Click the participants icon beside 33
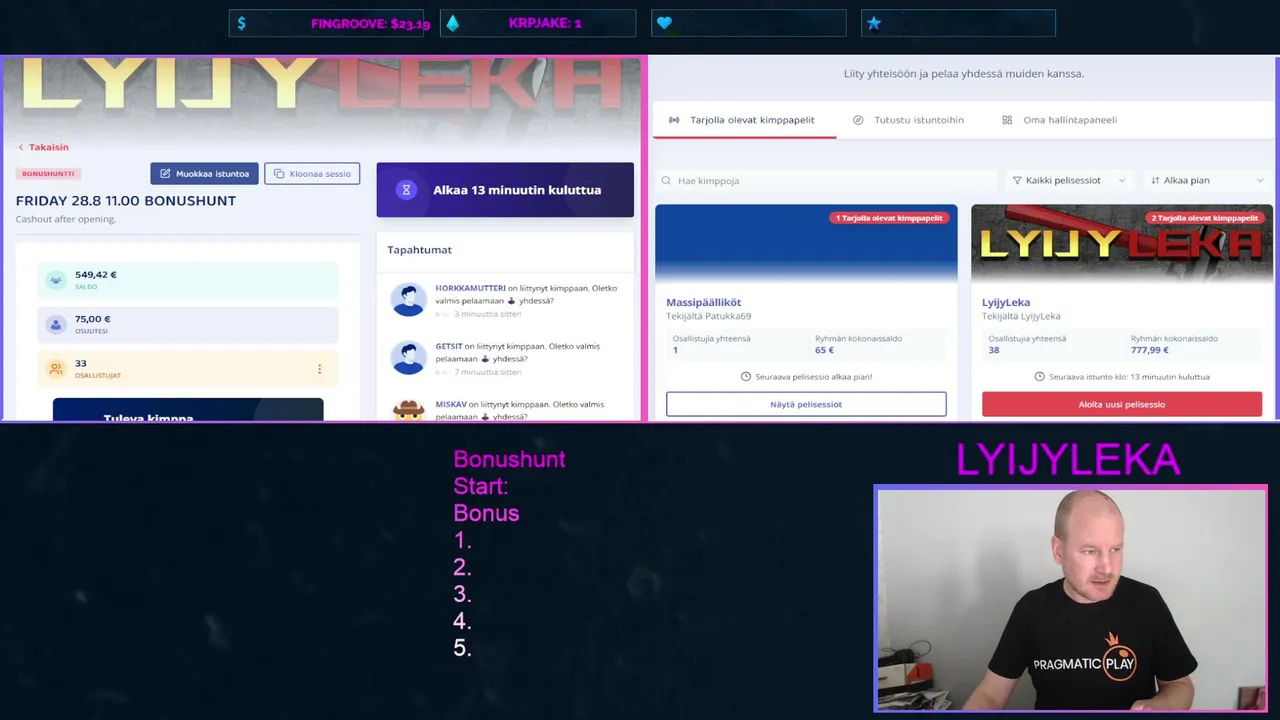 56,369
